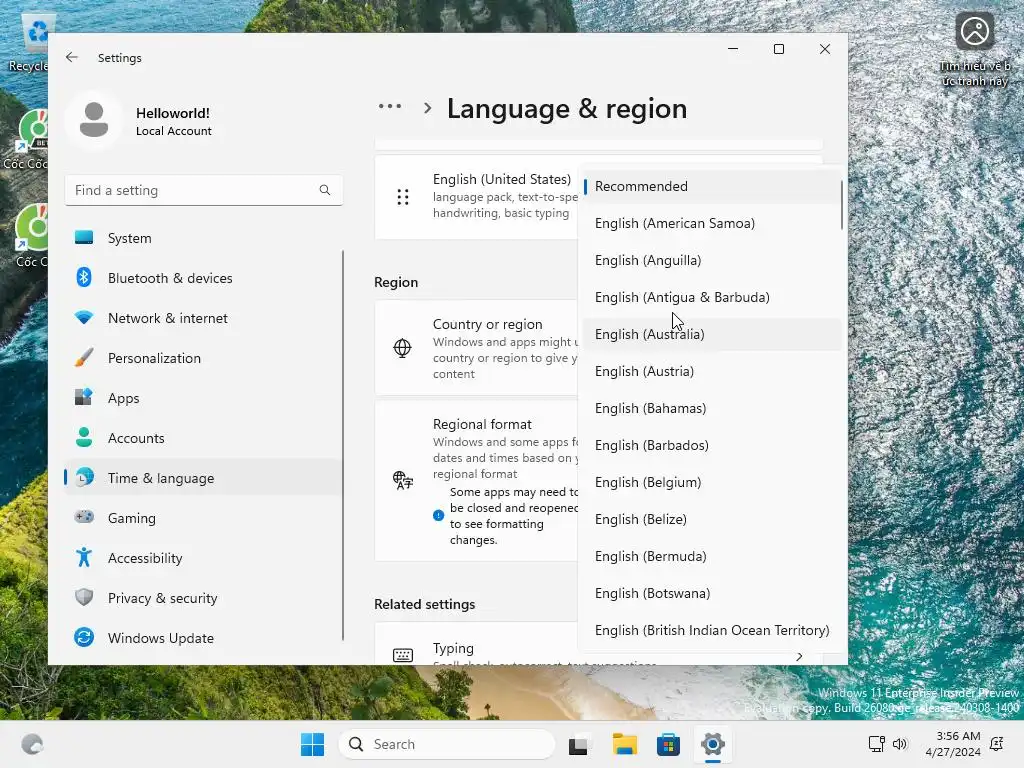Open Gaming settings
1024x768 pixels.
[203, 518]
